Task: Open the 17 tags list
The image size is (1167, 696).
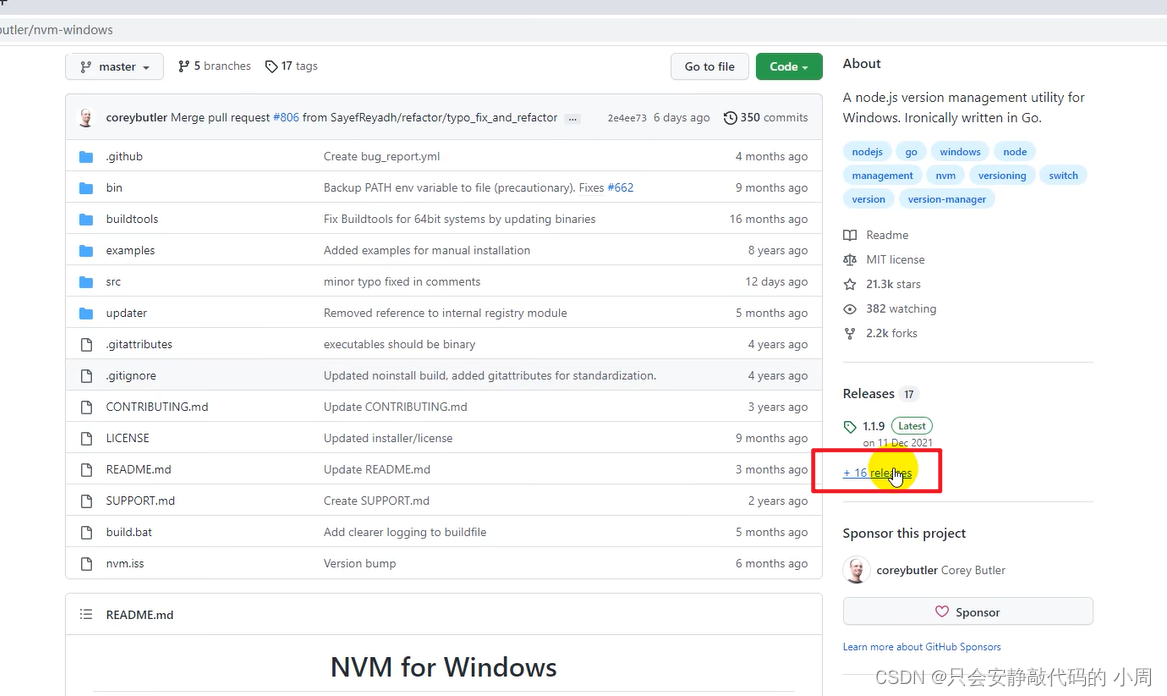Action: [291, 66]
